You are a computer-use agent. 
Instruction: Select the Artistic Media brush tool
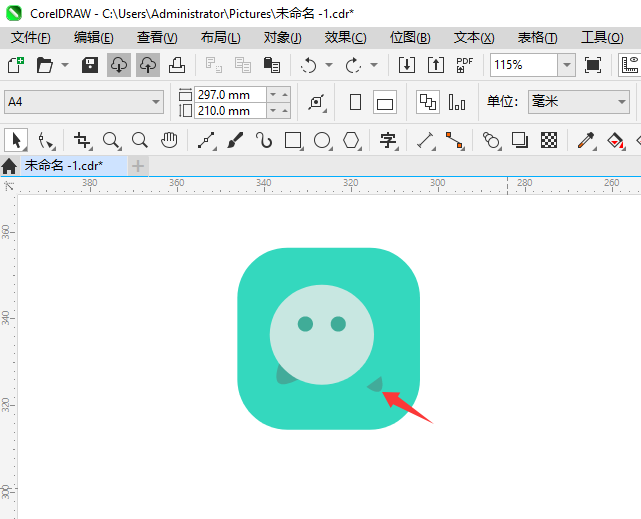(235, 141)
